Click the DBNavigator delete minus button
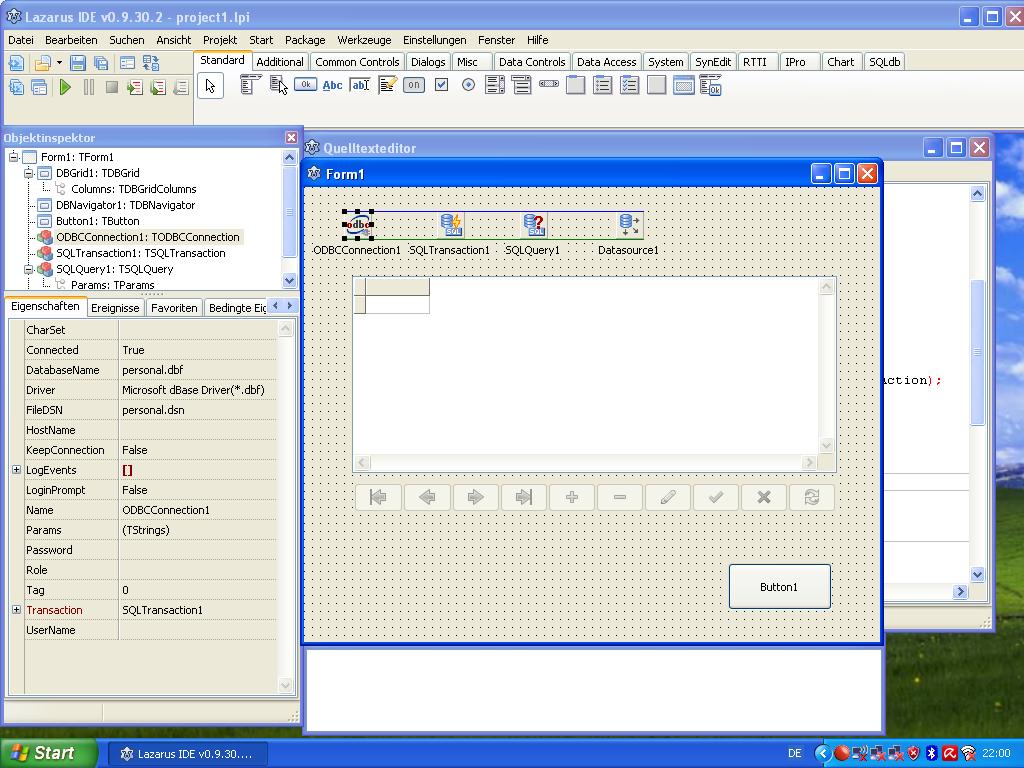1024x768 pixels. [x=619, y=497]
